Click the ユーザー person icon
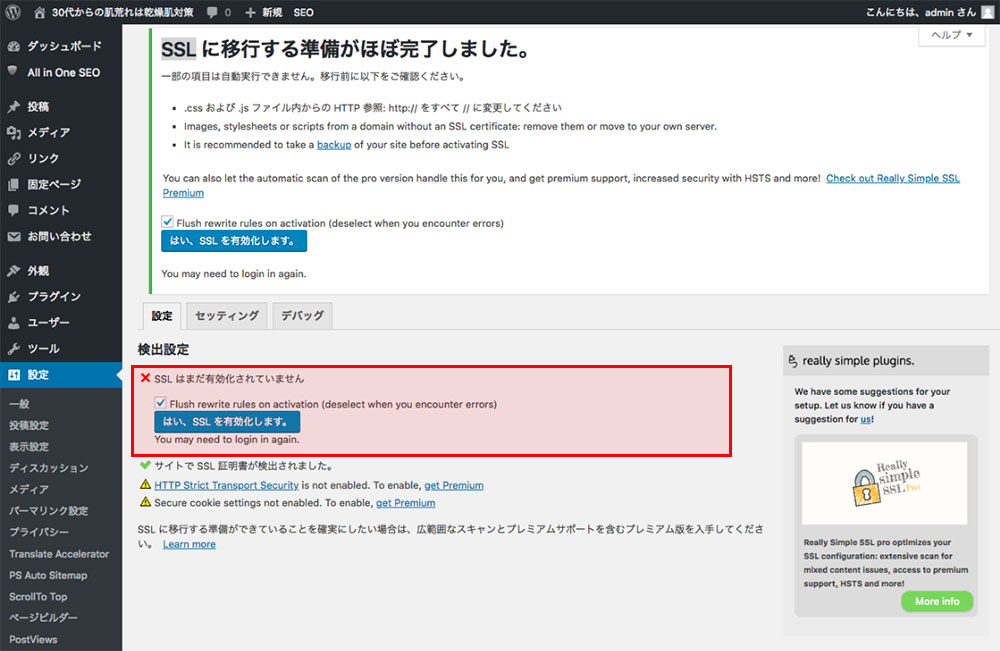This screenshot has width=1000, height=651. click(x=13, y=323)
